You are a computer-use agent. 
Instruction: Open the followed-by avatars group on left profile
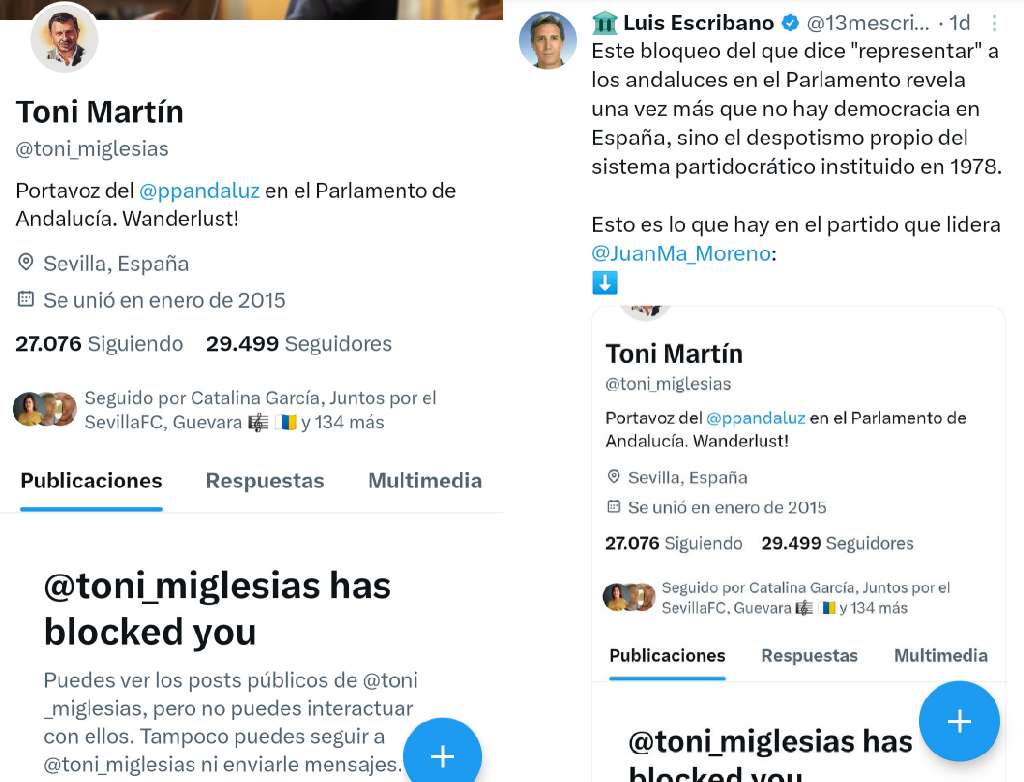click(x=45, y=410)
